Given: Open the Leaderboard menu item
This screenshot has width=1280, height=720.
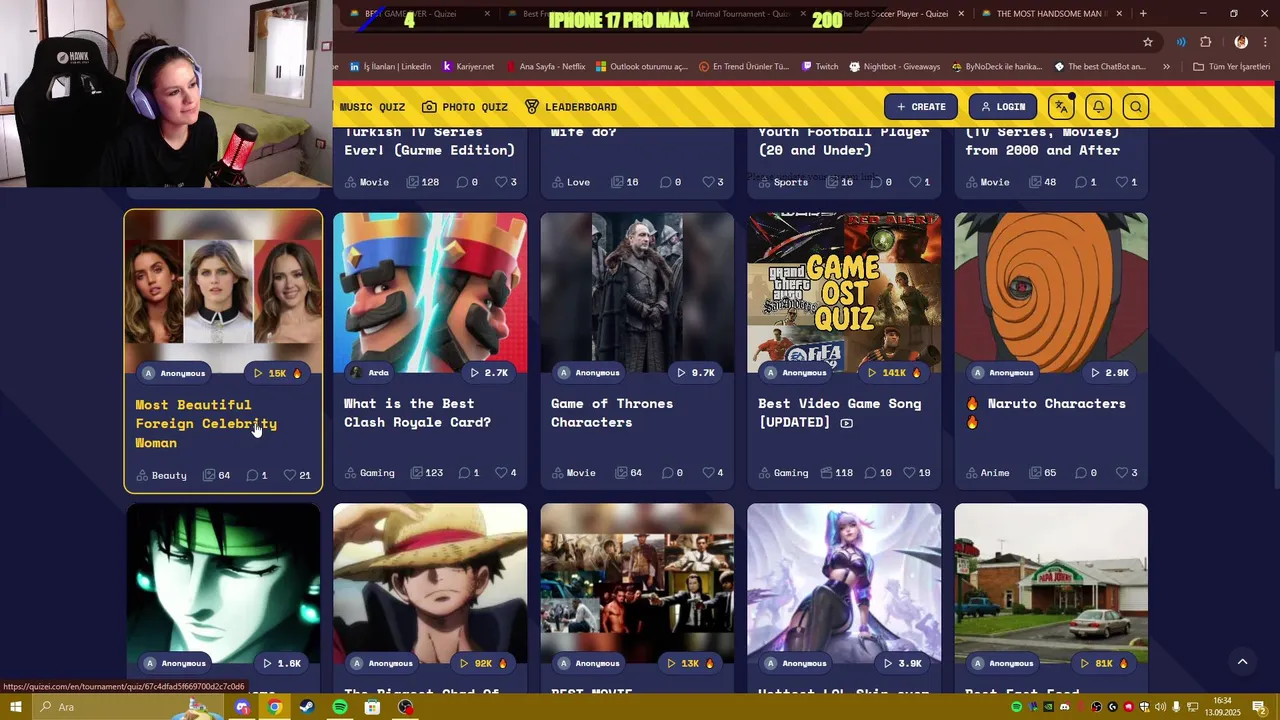Looking at the screenshot, I should click(x=571, y=107).
